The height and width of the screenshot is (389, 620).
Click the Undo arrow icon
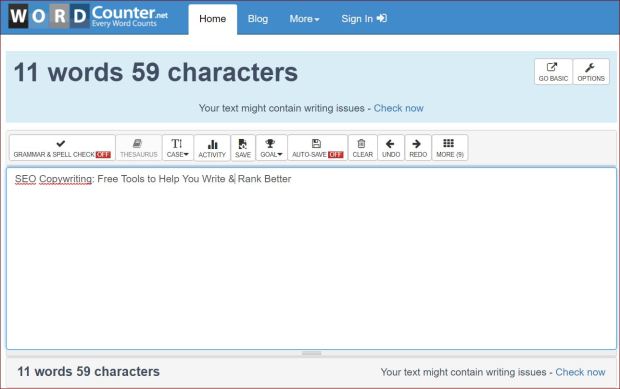coord(390,144)
